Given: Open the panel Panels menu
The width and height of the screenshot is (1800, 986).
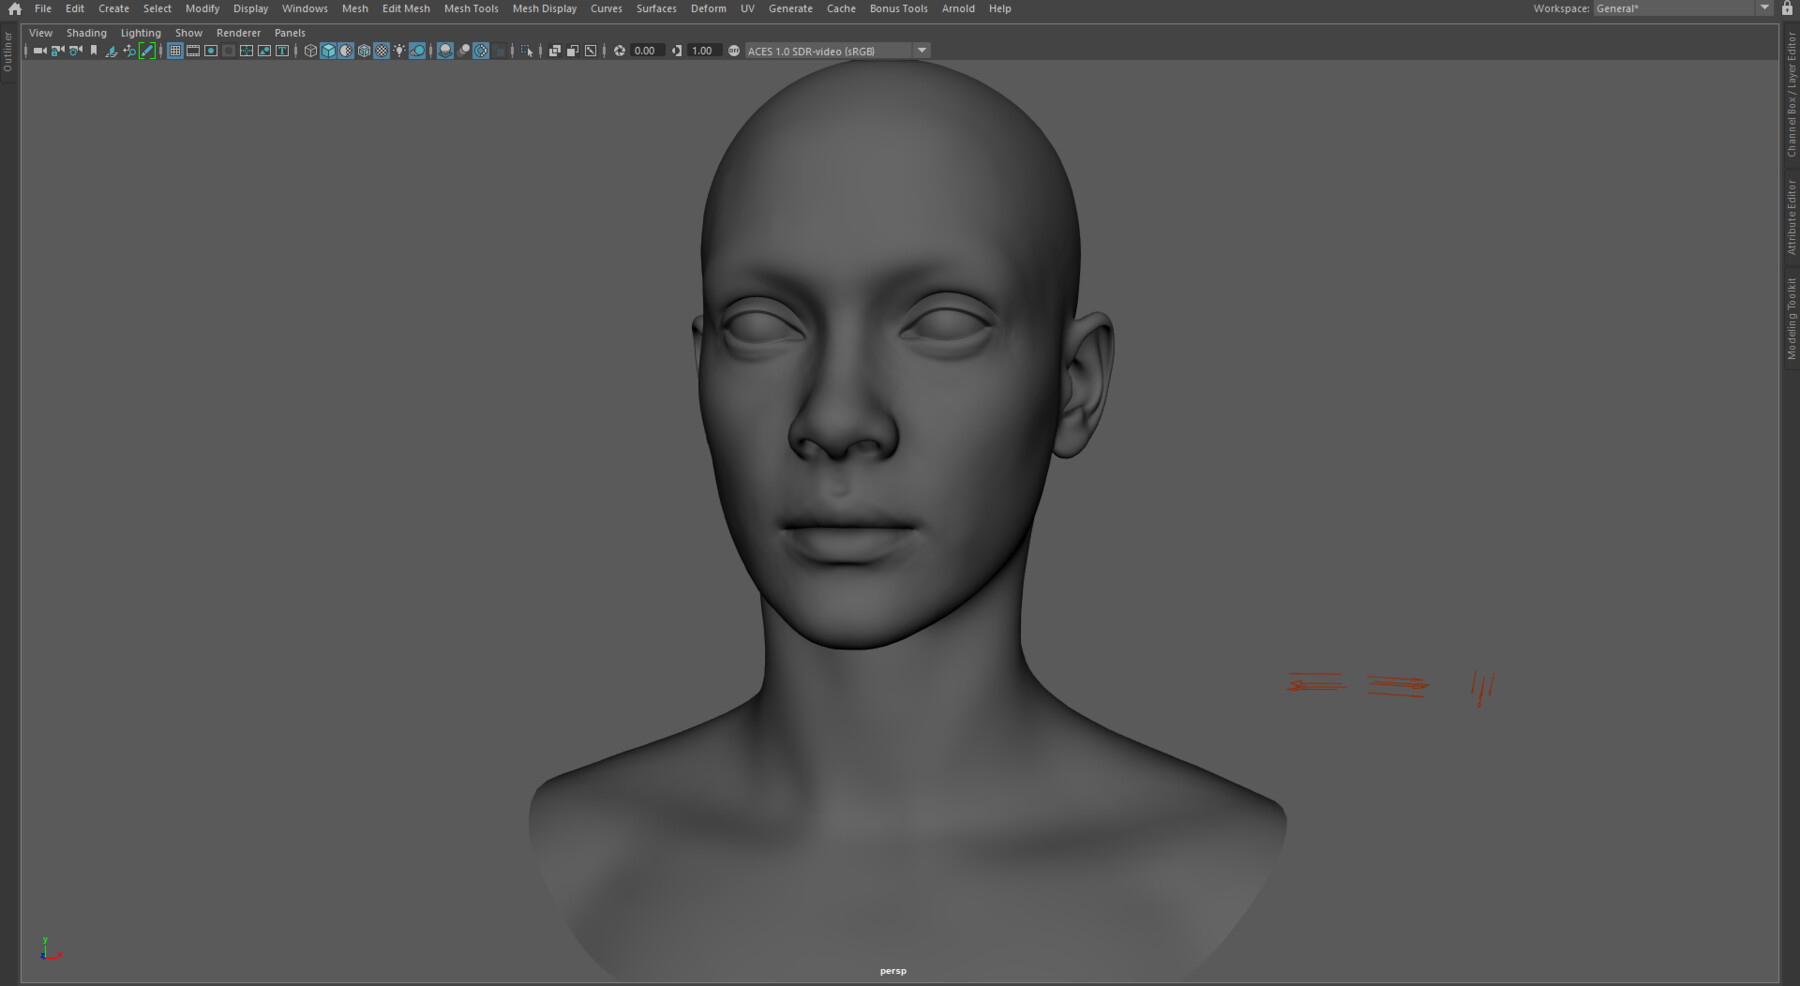Looking at the screenshot, I should 290,33.
